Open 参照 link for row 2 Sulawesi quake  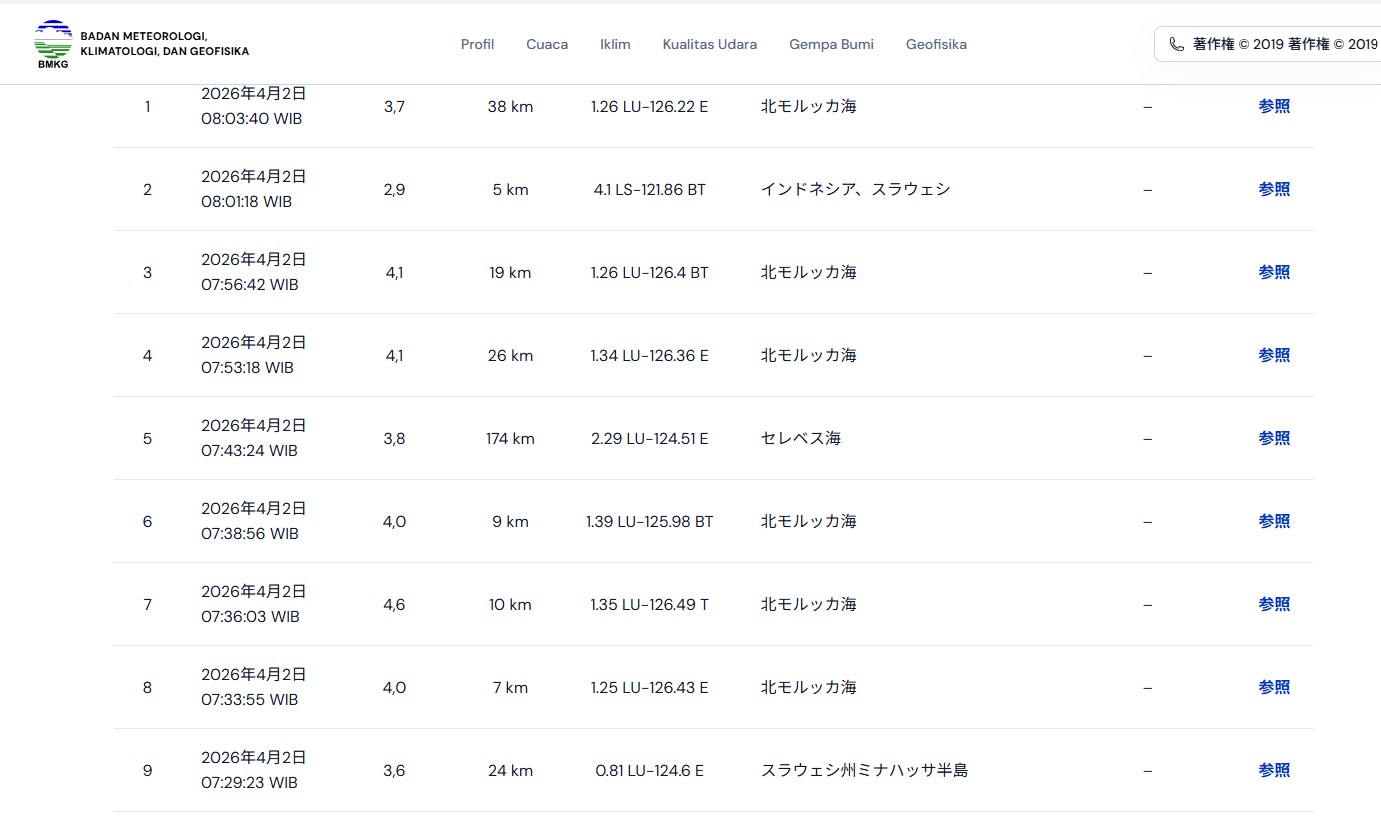[1273, 189]
